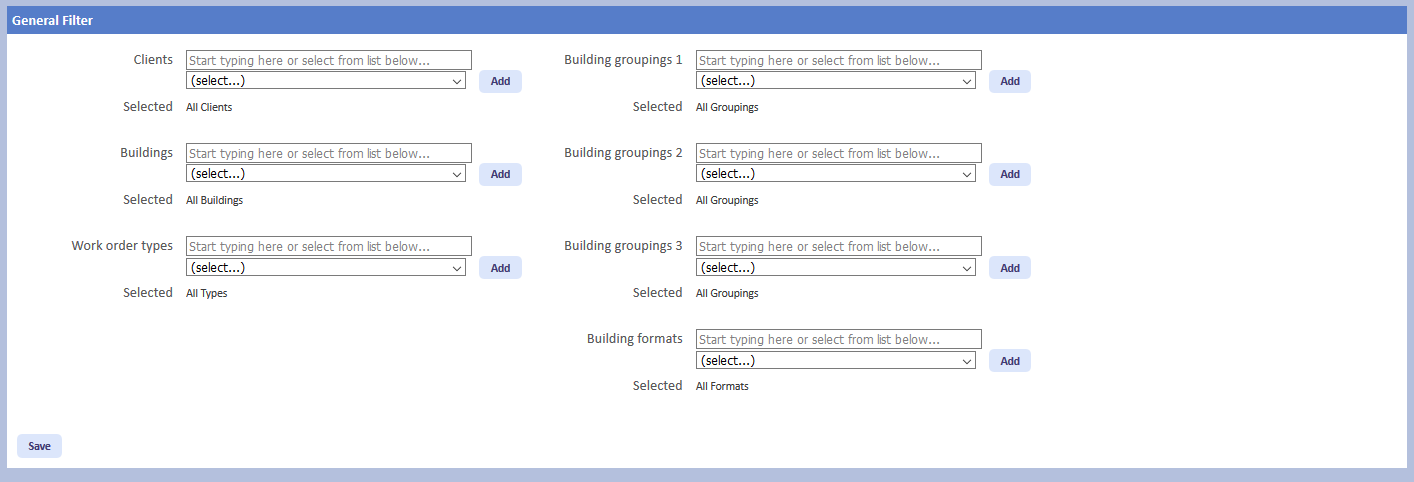The height and width of the screenshot is (482, 1414).
Task: Save the General Filter settings
Action: [39, 446]
